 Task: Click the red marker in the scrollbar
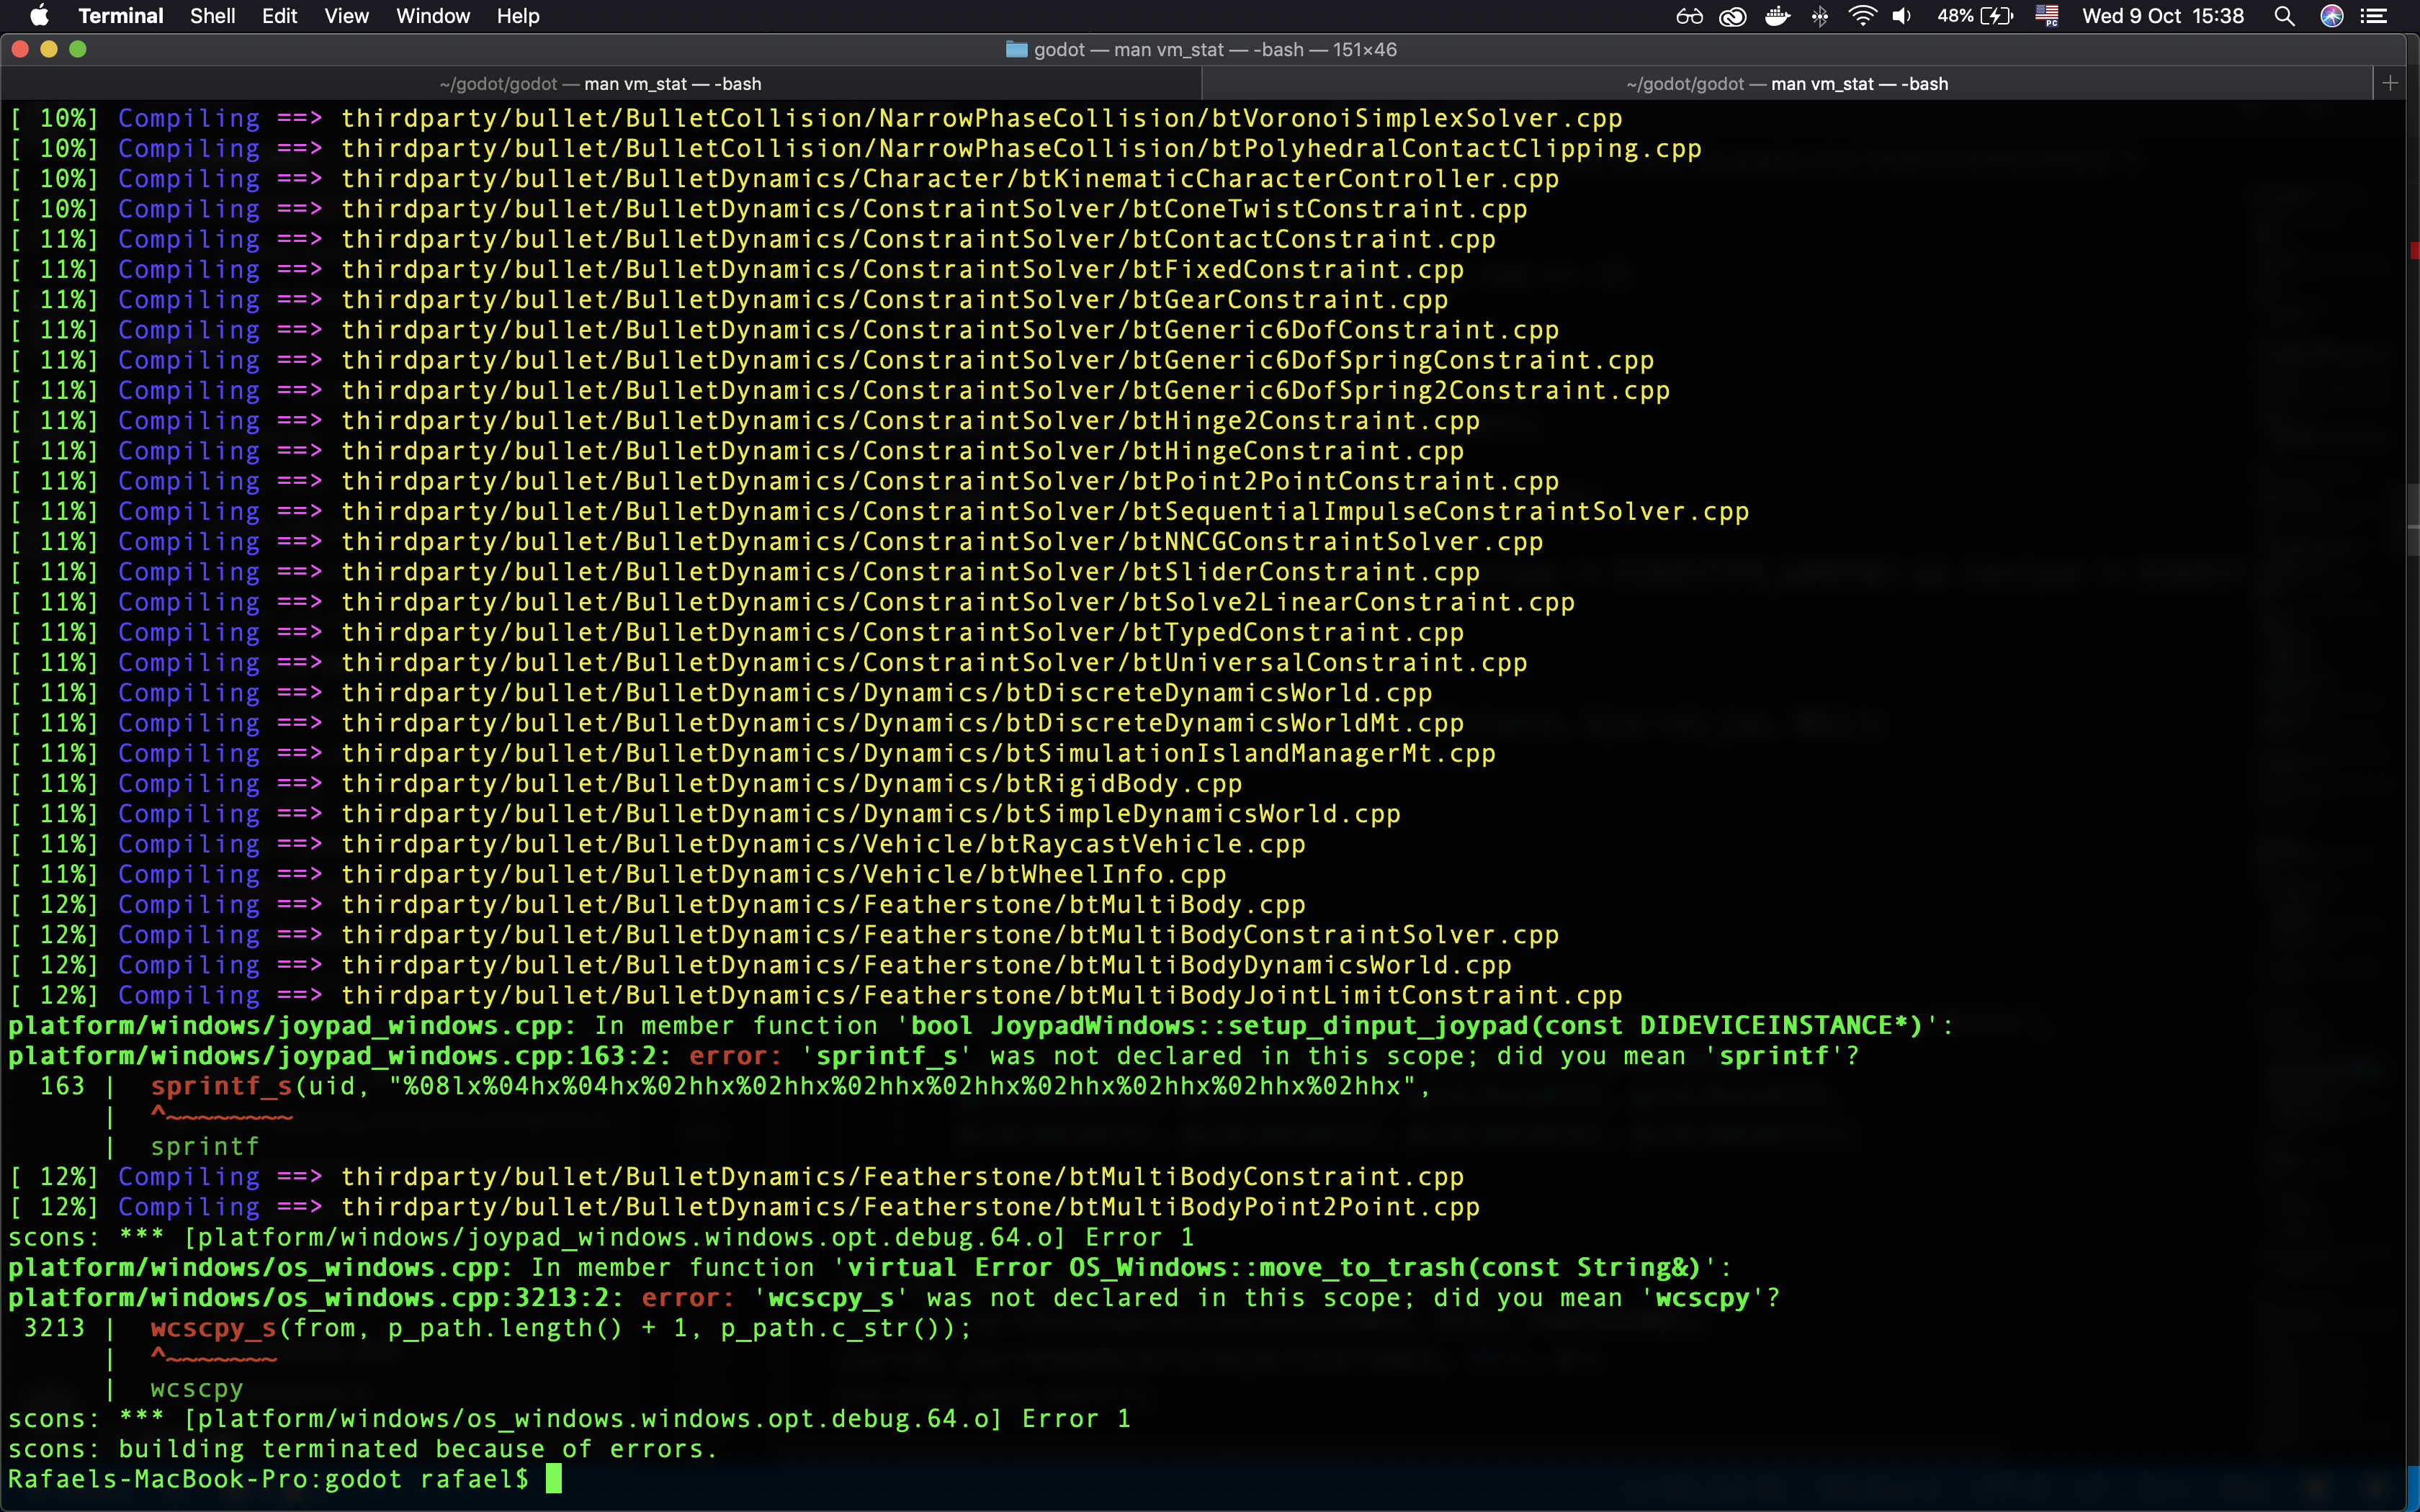tap(2414, 250)
